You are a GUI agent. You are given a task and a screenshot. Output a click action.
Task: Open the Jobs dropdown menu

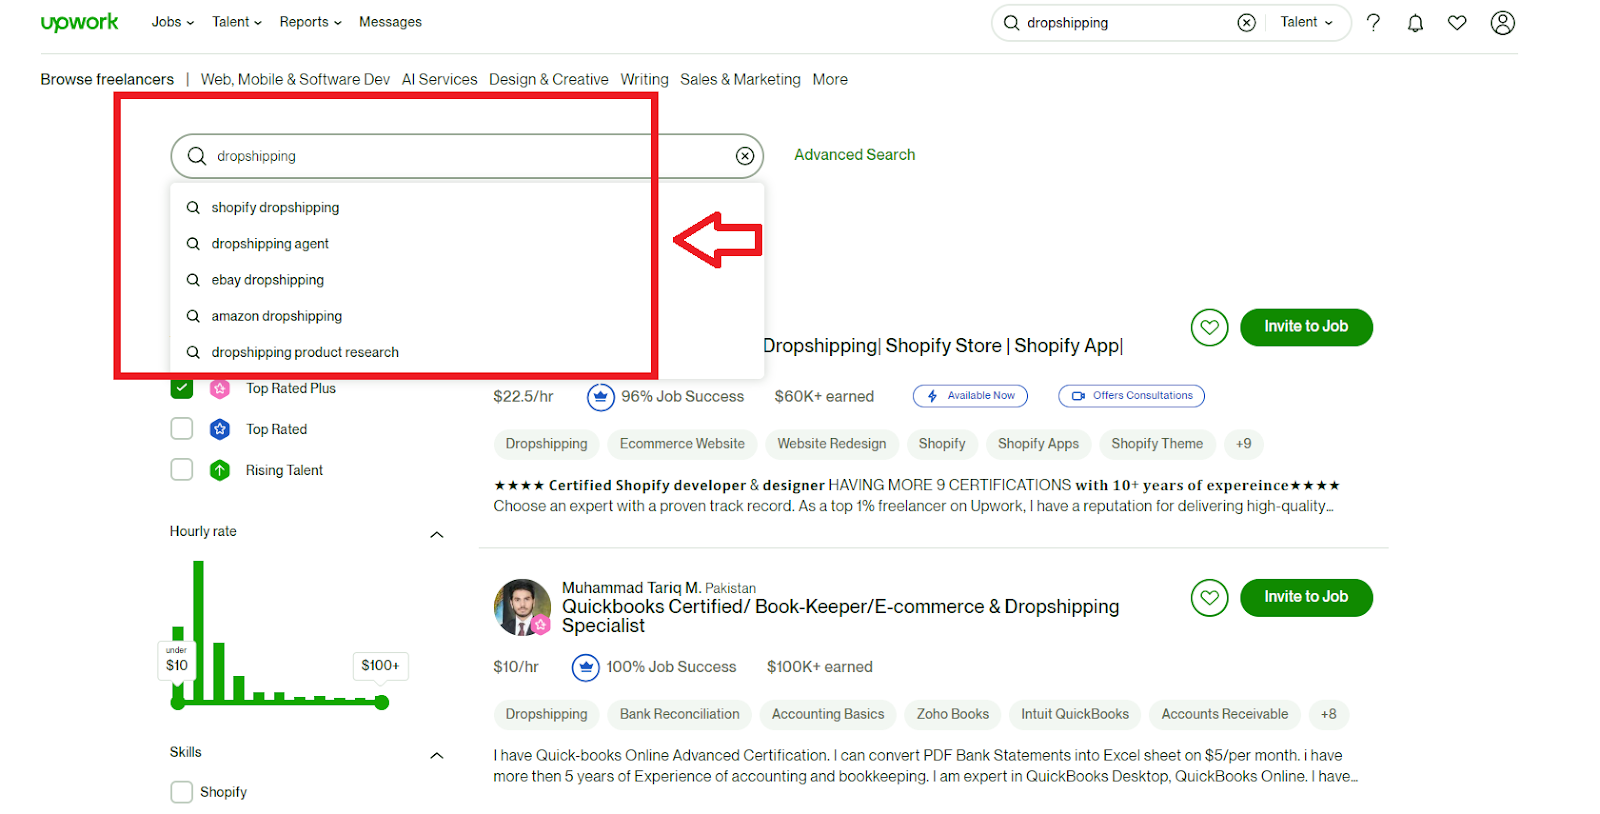coord(172,22)
